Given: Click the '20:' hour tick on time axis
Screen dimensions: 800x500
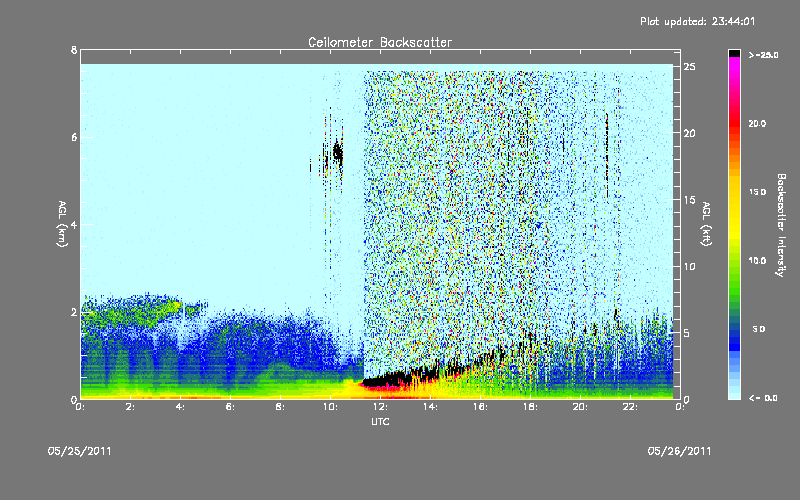Looking at the screenshot, I should (581, 407).
